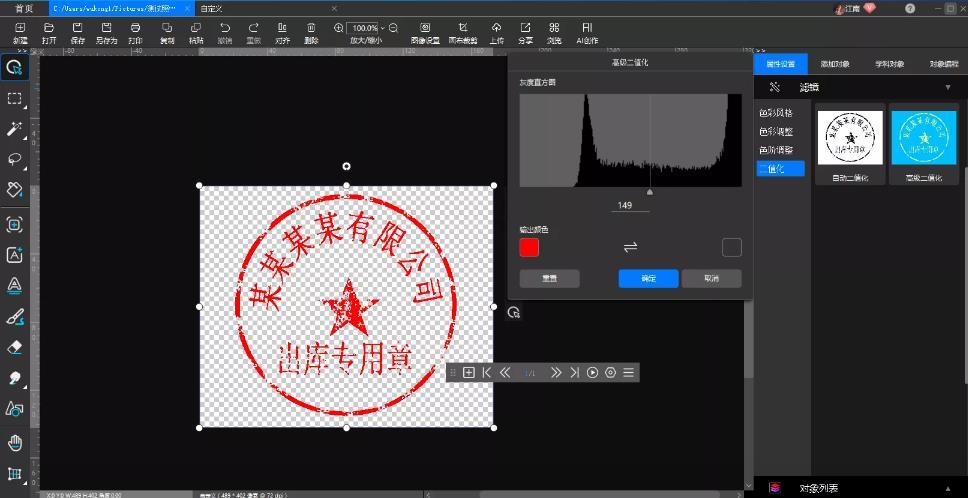Click the 复制 (Copy) icon
This screenshot has width=968, height=498.
pyautogui.click(x=167, y=28)
